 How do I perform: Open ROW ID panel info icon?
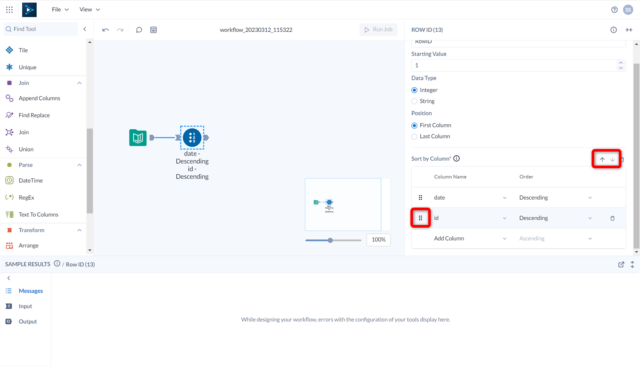click(613, 30)
